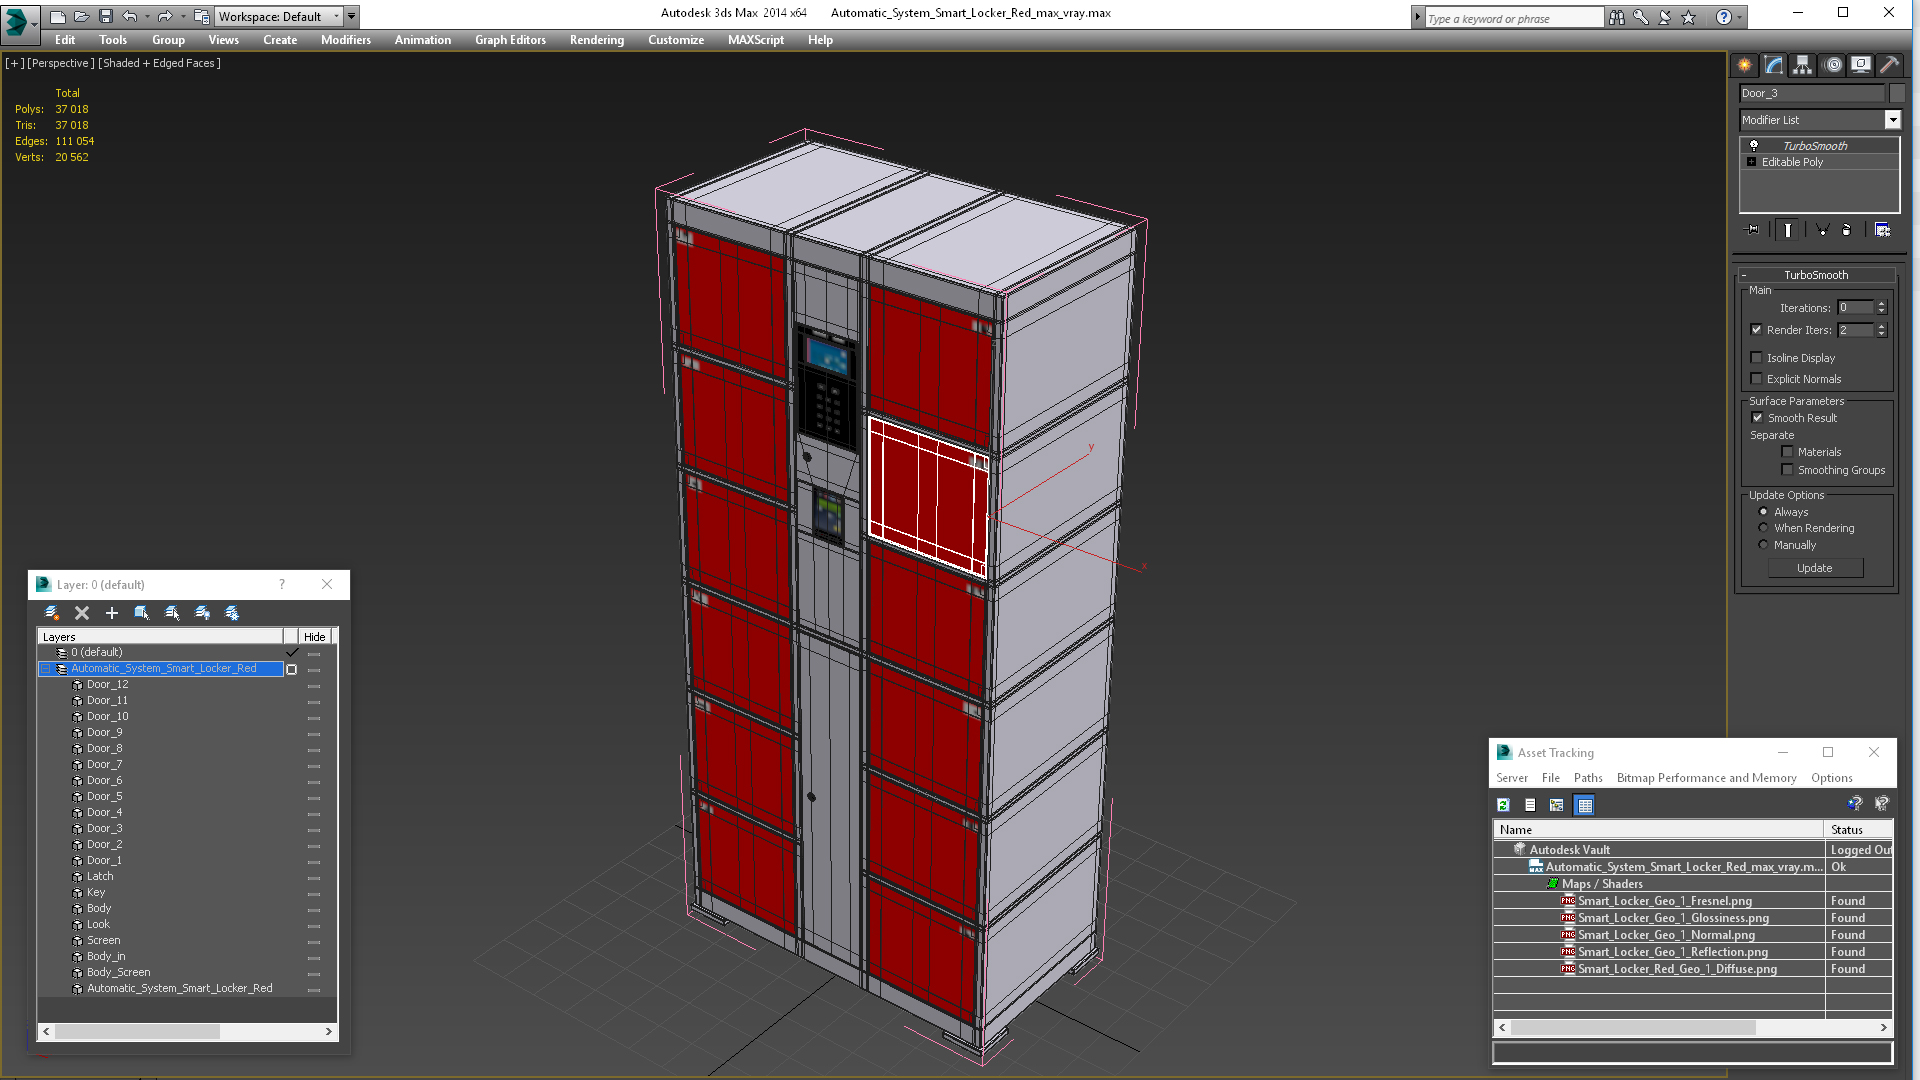Collapse Automatic_System_Smart_Locker_Red layer tree
Screen dimensions: 1920x1080
pos(46,669)
